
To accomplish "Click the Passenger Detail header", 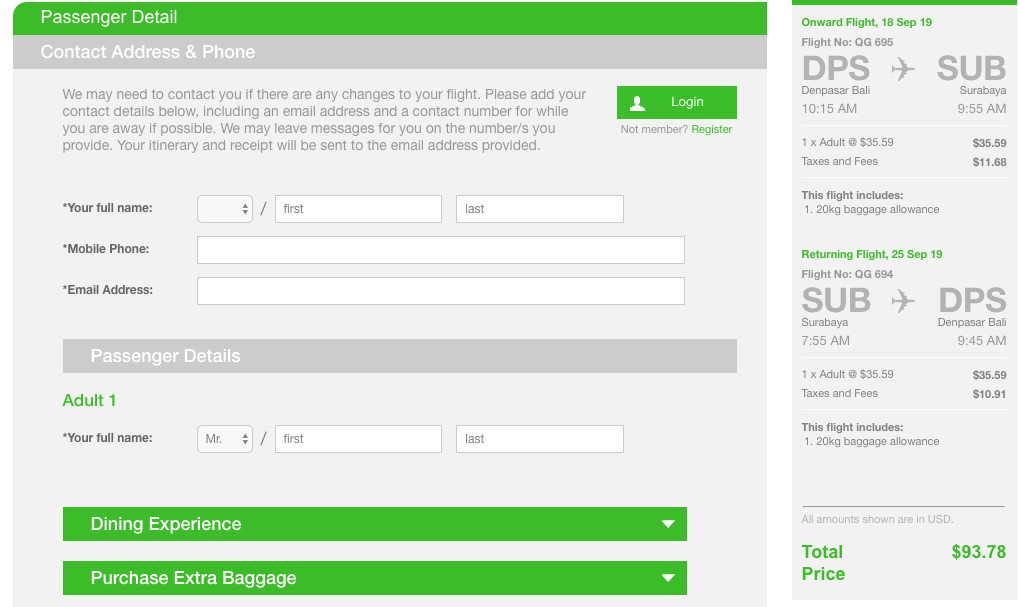I will (x=390, y=18).
